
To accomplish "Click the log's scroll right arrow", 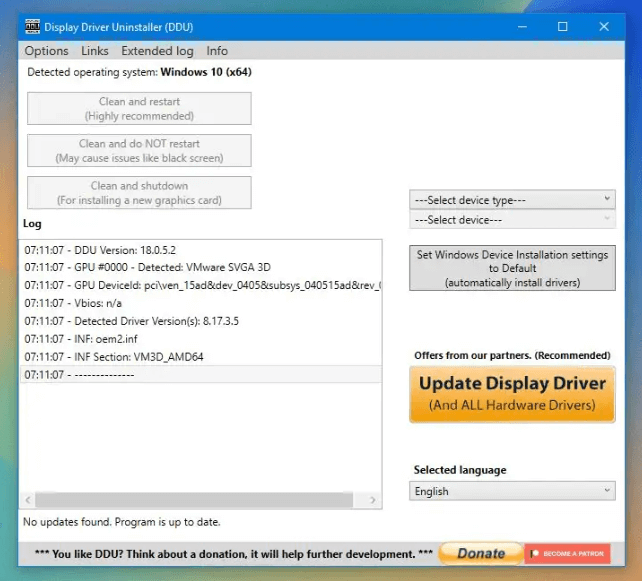I will pos(374,500).
